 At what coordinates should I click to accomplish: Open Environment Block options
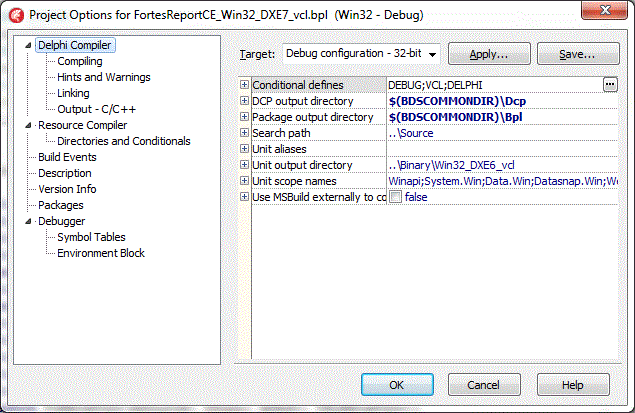click(x=101, y=253)
